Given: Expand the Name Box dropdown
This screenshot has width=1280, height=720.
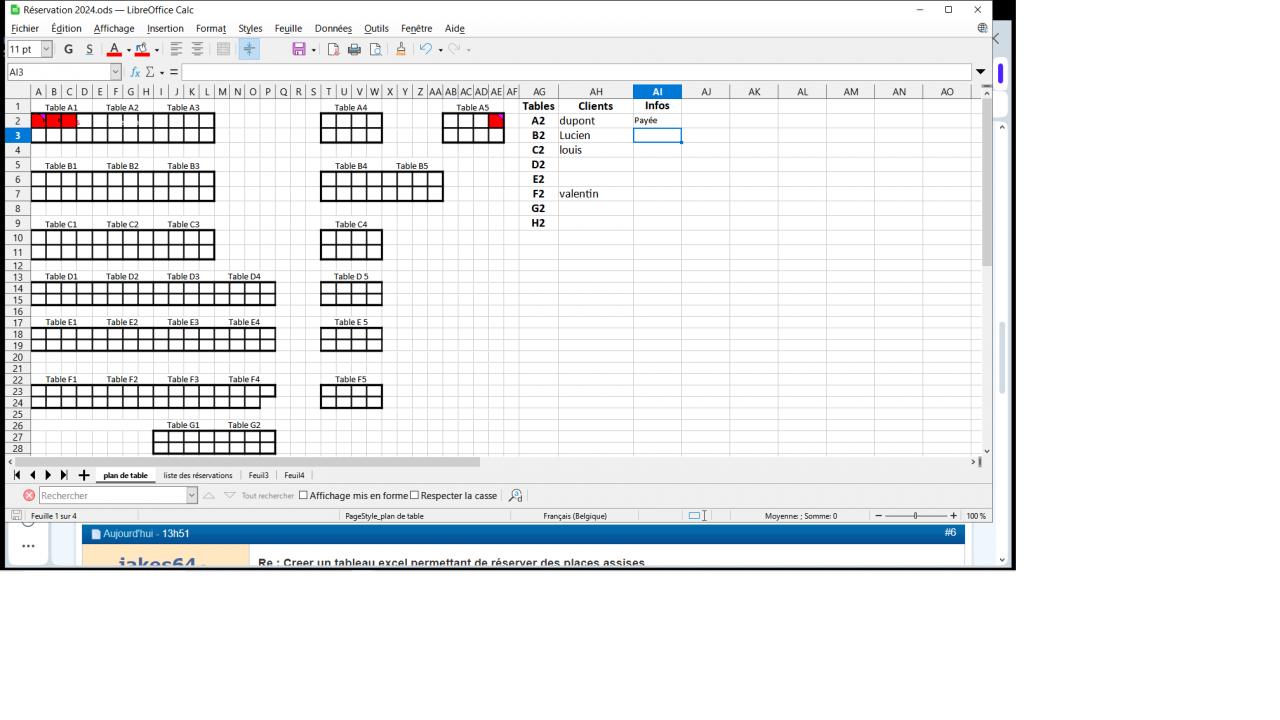Looking at the screenshot, I should [115, 72].
